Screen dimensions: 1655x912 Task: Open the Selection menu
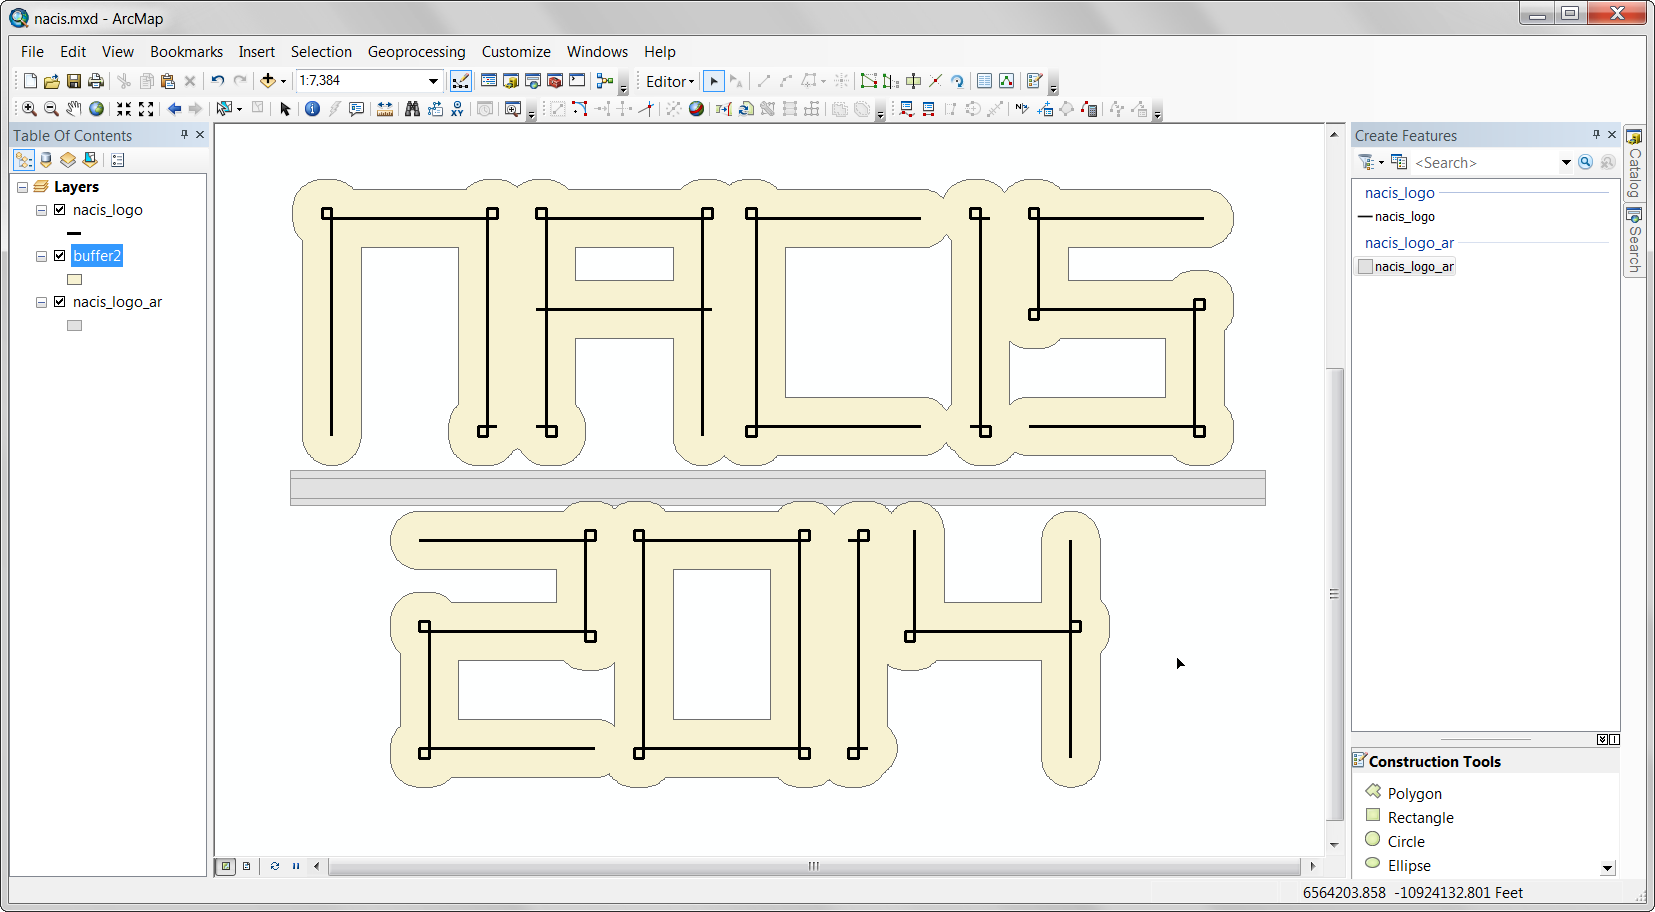coord(321,52)
